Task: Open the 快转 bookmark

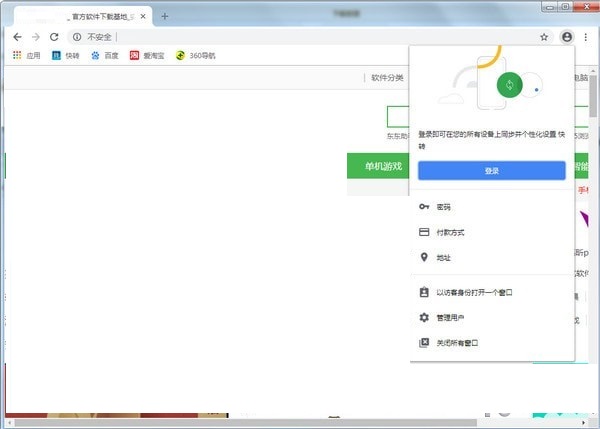Action: [x=65, y=55]
